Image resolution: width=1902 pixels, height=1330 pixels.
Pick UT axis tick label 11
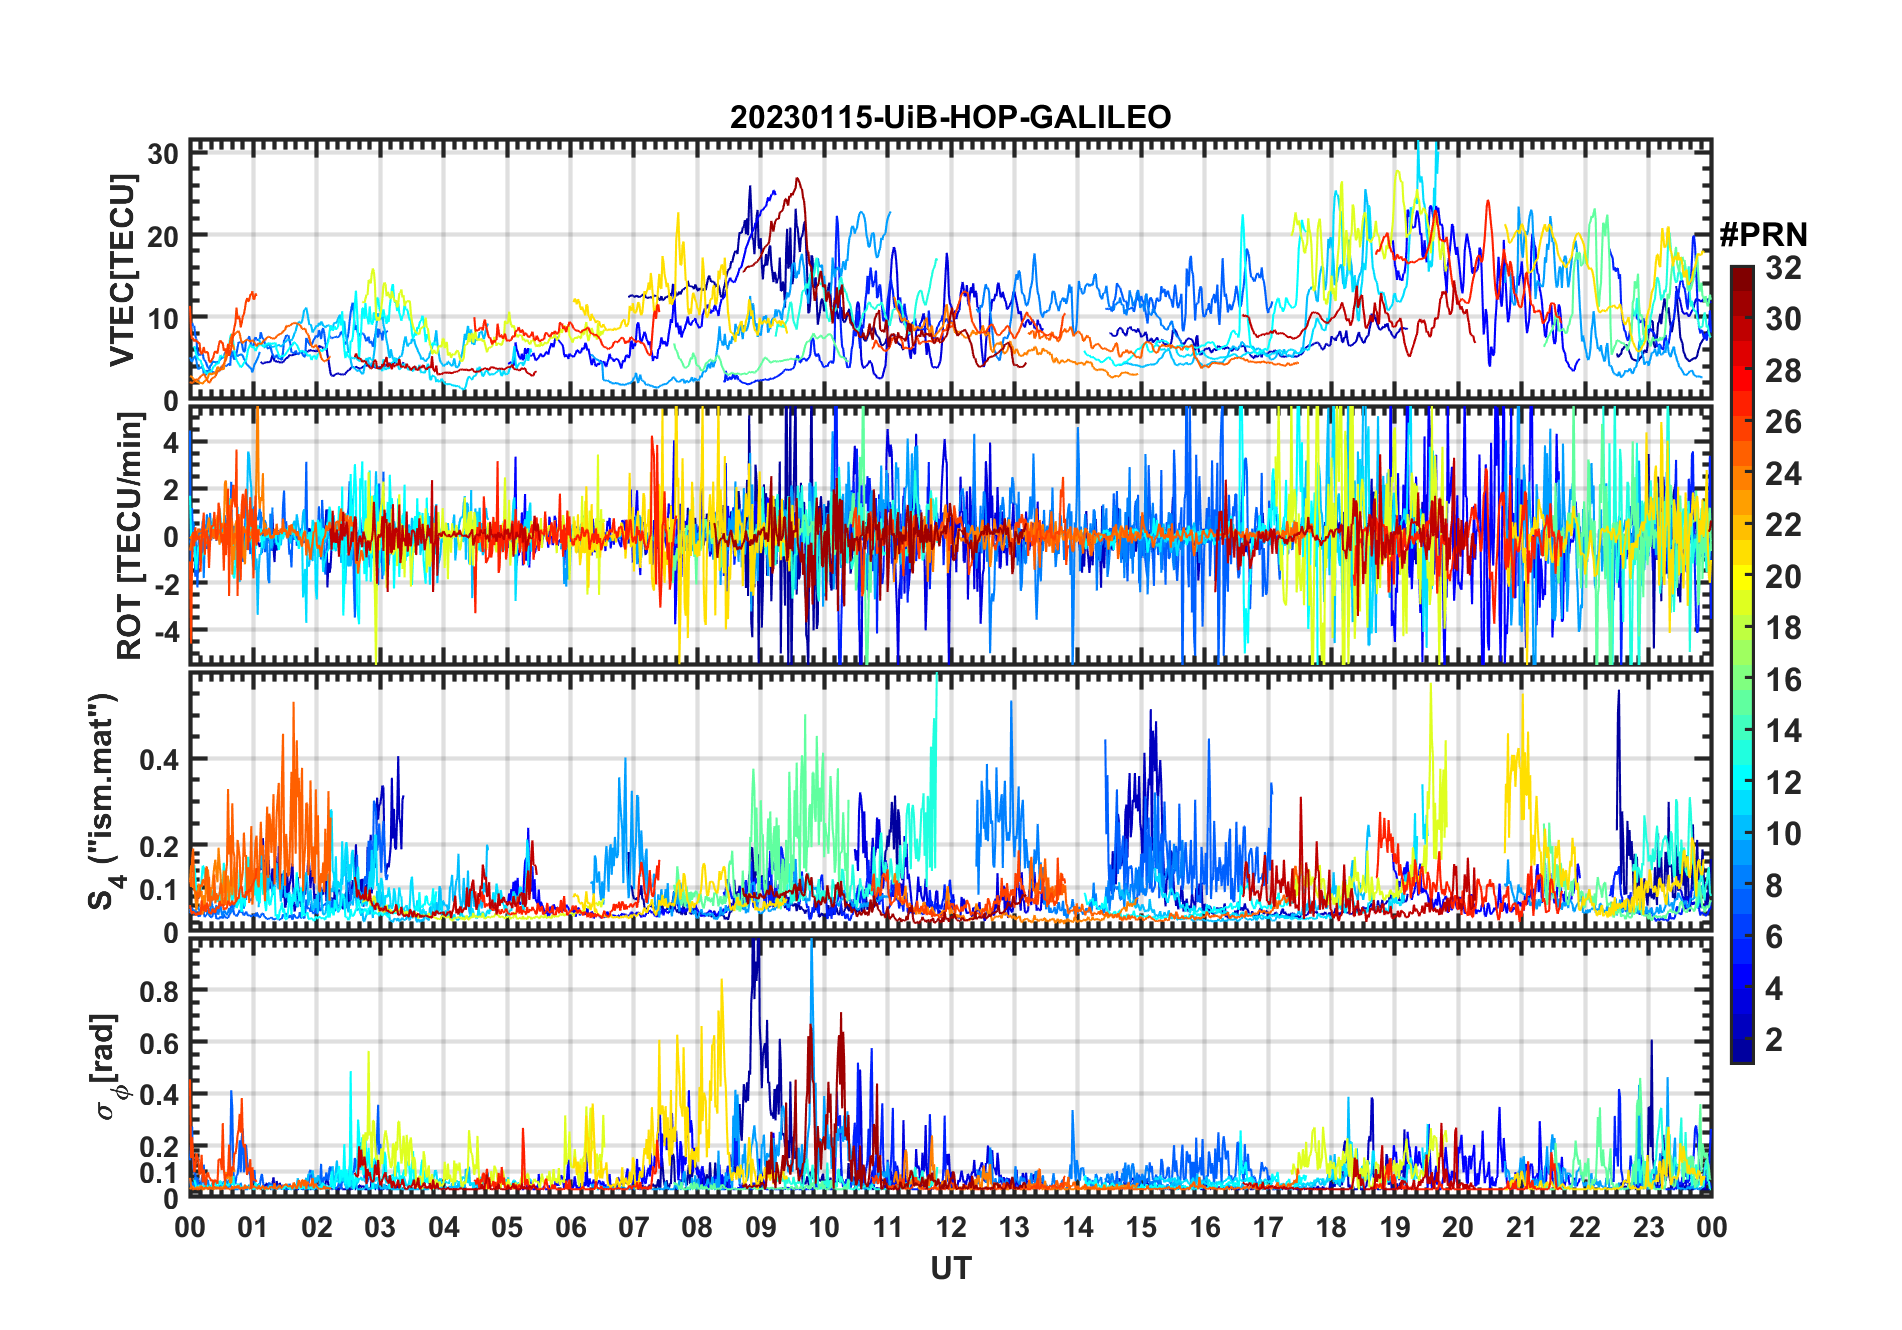888,1227
